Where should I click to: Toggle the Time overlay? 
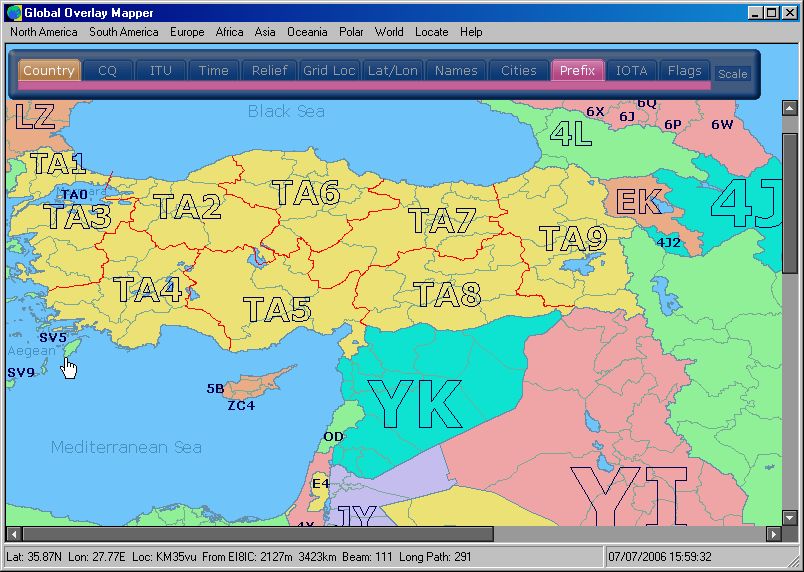[x=213, y=70]
